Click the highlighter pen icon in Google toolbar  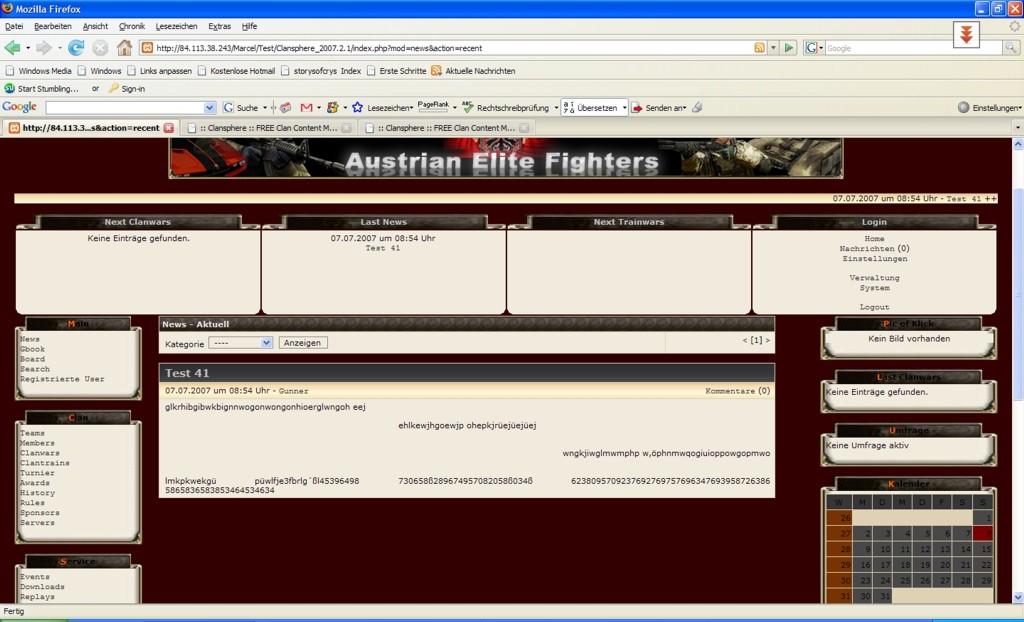[697, 108]
